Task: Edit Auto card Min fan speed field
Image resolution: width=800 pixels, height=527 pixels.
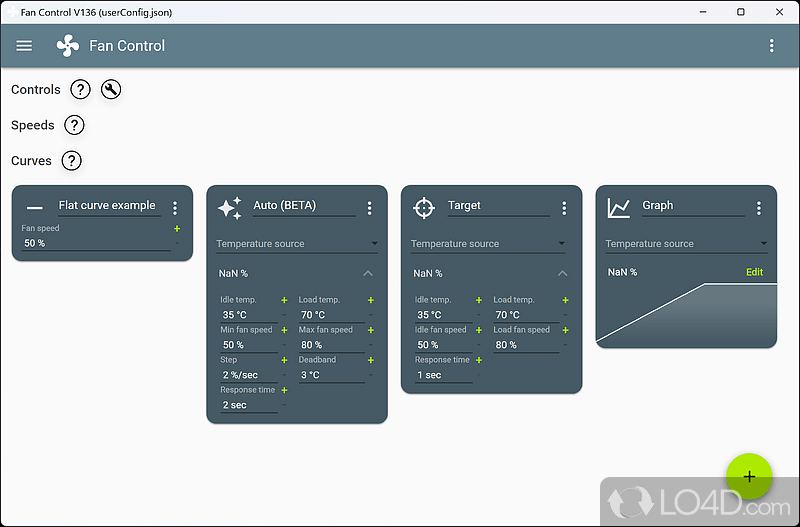Action: pyautogui.click(x=249, y=345)
